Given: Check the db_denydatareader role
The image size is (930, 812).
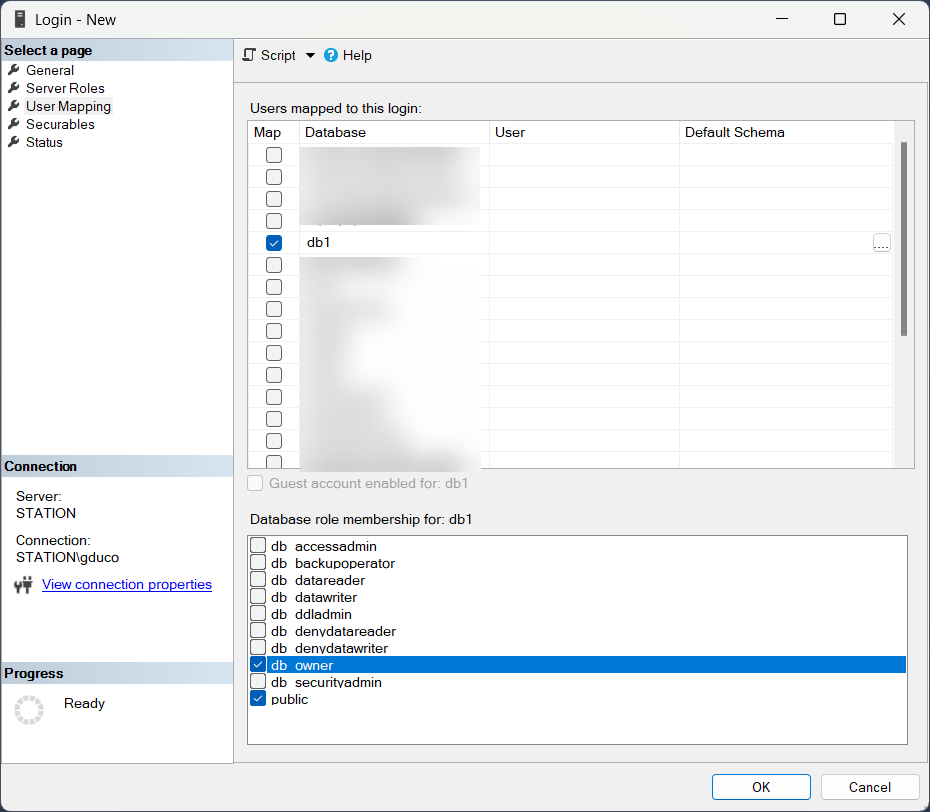Looking at the screenshot, I should [258, 630].
